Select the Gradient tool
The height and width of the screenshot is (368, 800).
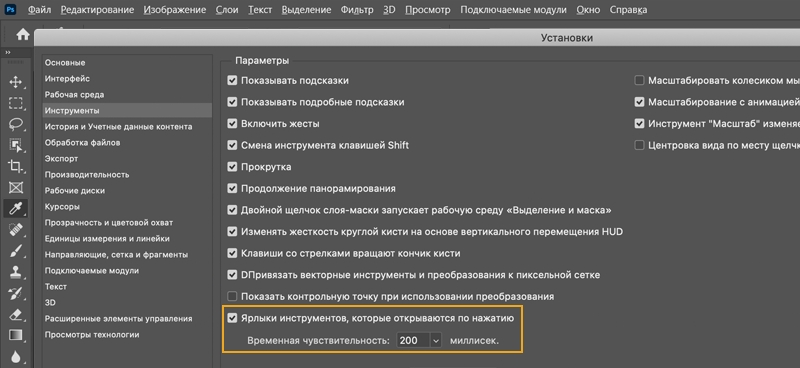tap(16, 335)
